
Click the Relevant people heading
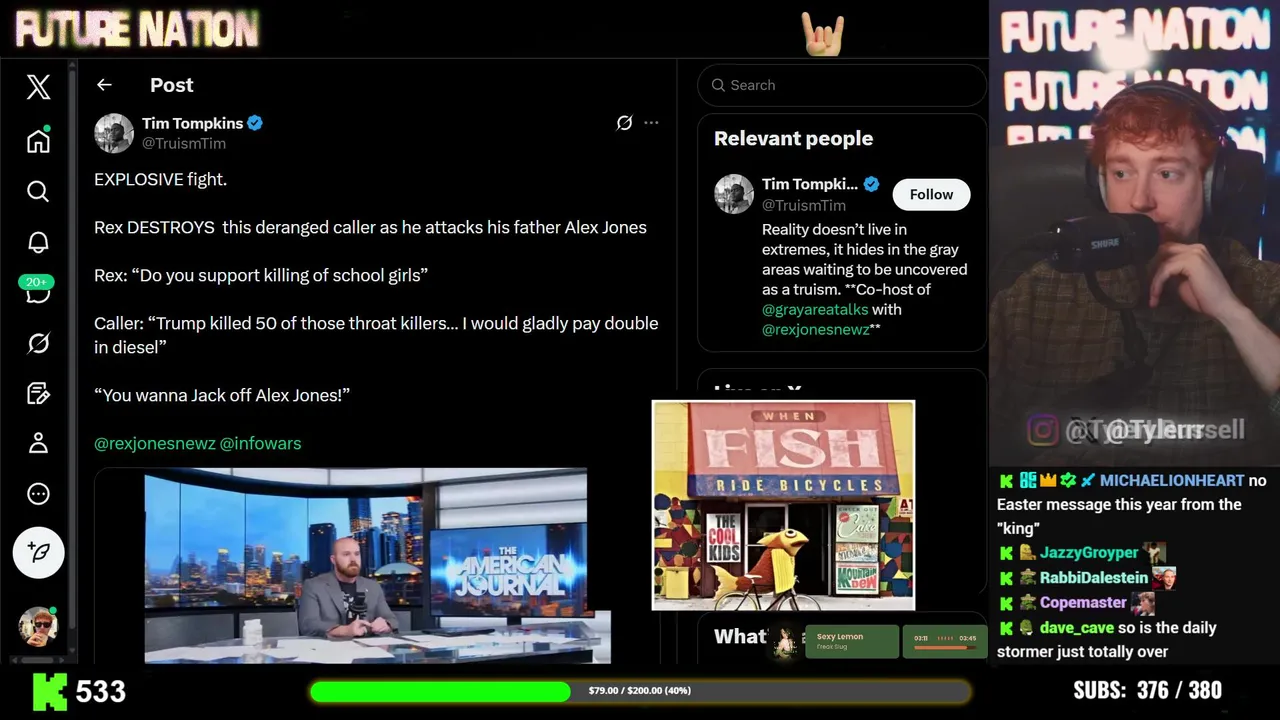[x=793, y=138]
